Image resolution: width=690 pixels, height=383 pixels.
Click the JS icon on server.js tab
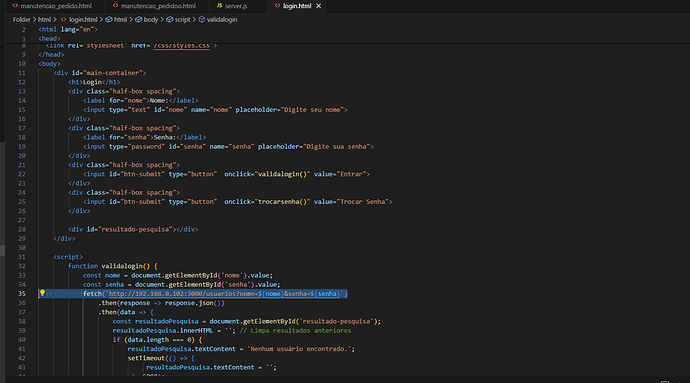coord(219,6)
